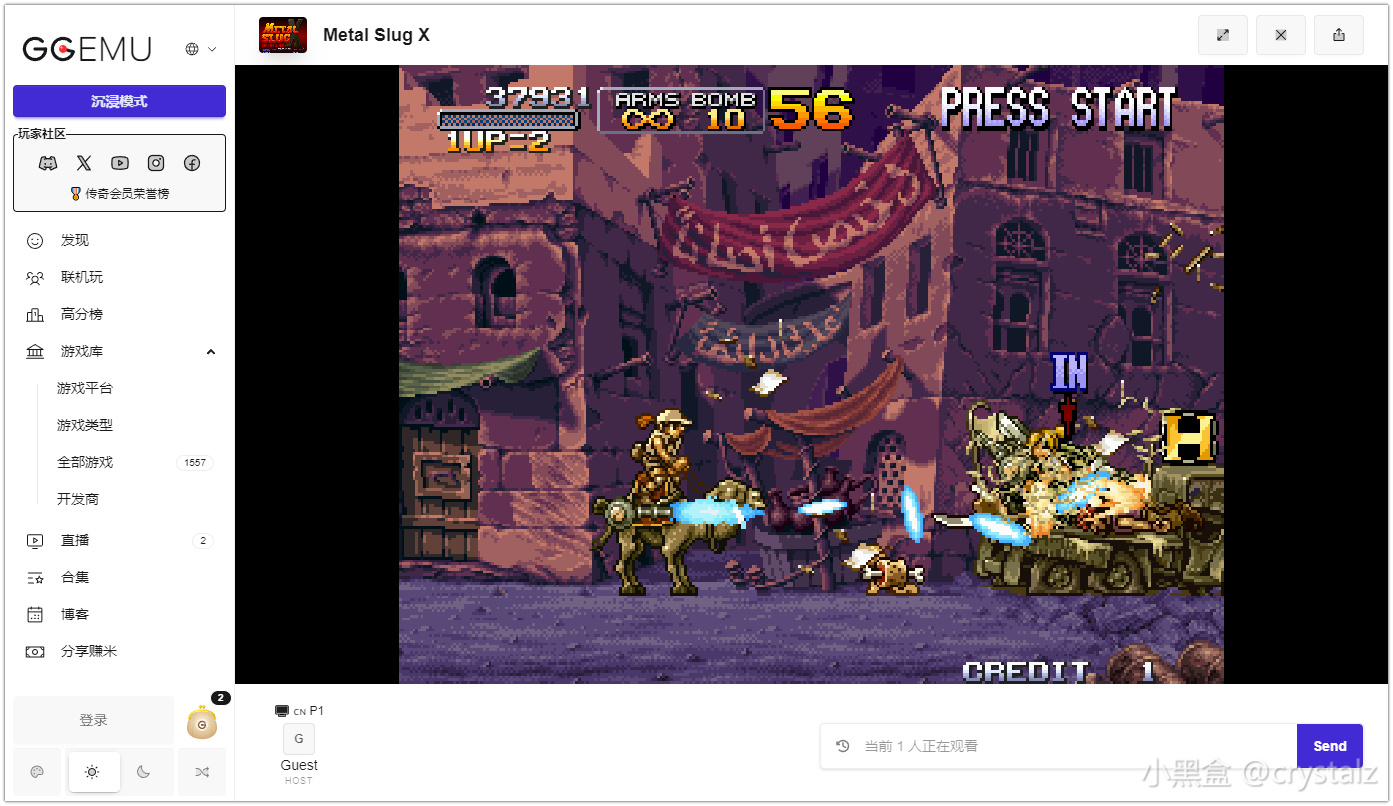The height and width of the screenshot is (806, 1393).
Task: Open the coin purse icon
Action: click(202, 723)
